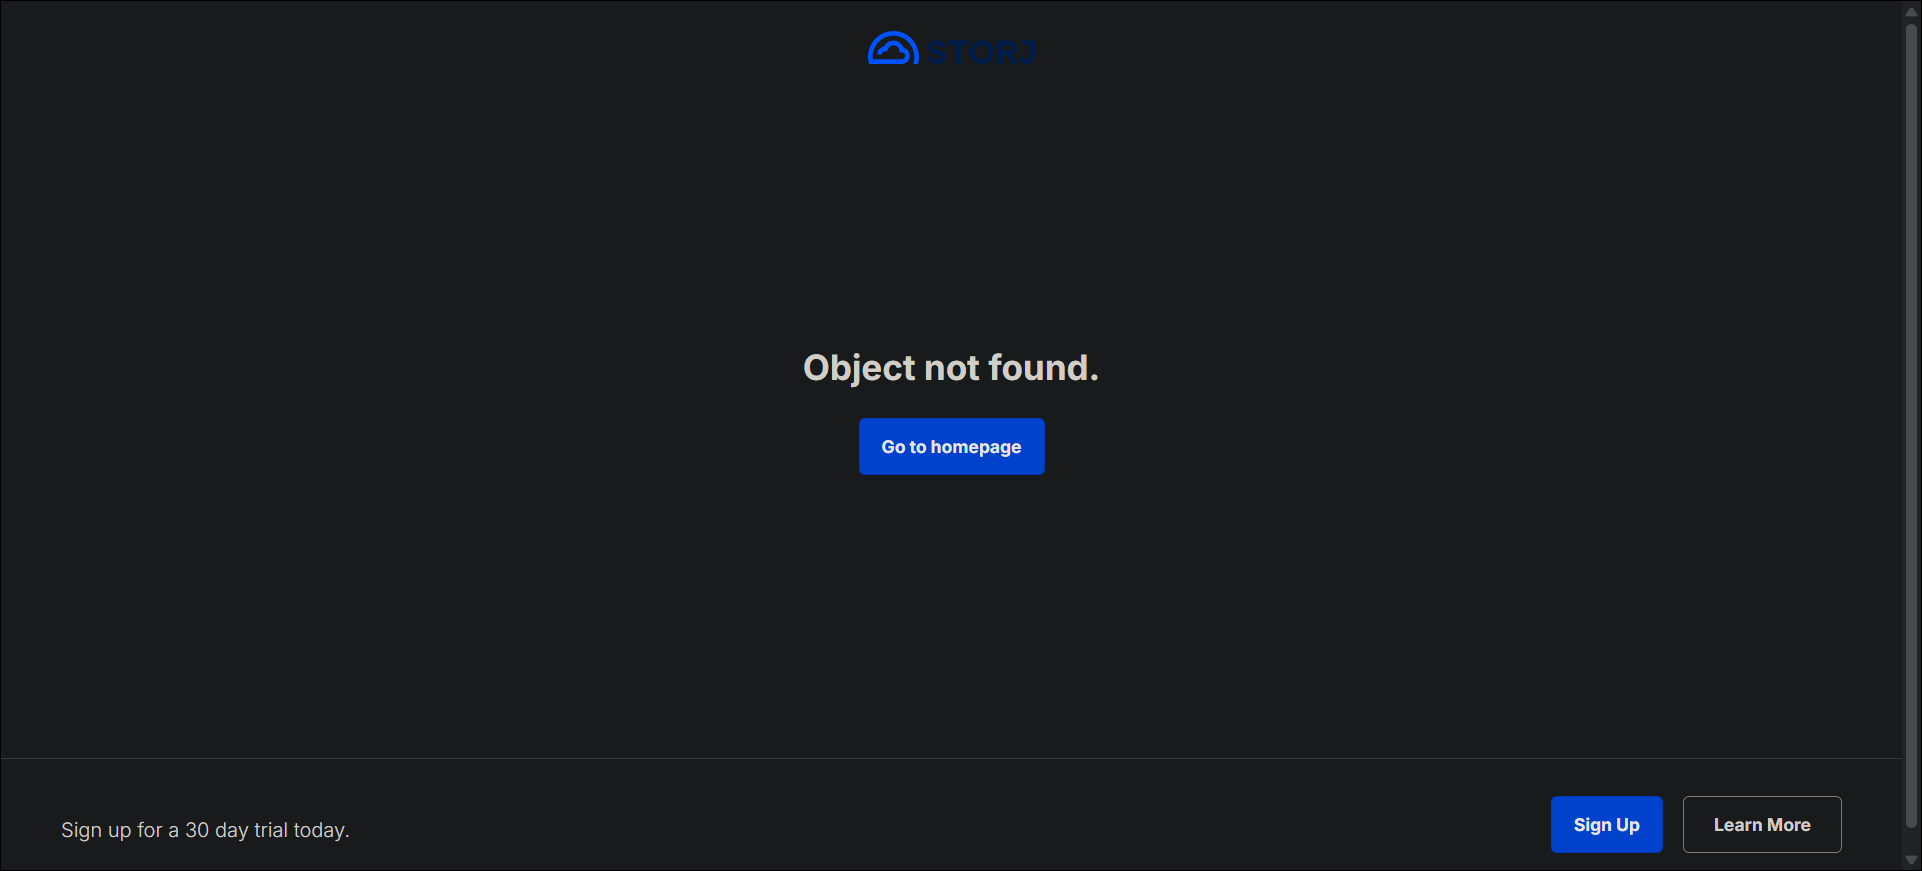Click the scrollbar track beneath the thumb
Viewport: 1922px width, 871px height.
(x=1911, y=839)
